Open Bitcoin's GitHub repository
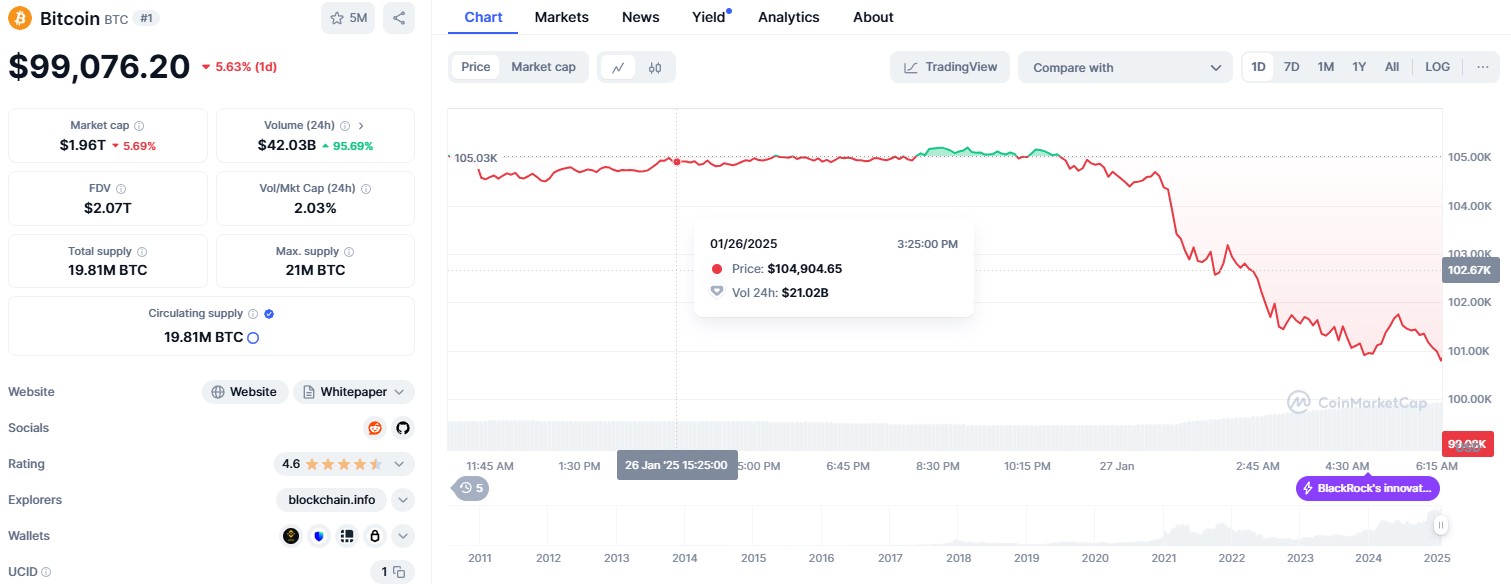1511x584 pixels. coord(402,428)
